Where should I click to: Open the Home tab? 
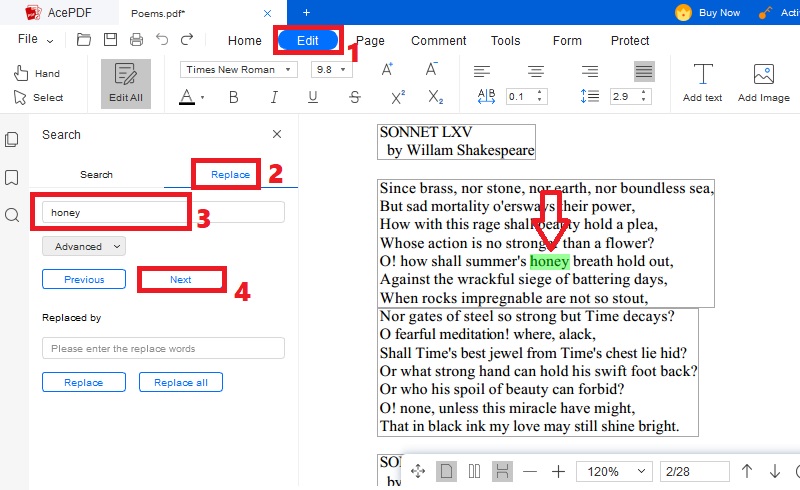[x=244, y=40]
